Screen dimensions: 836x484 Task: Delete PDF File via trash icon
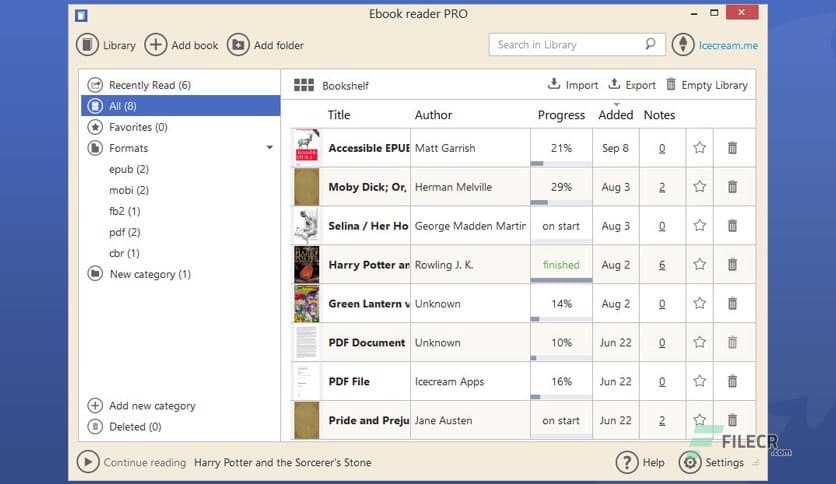pos(733,381)
